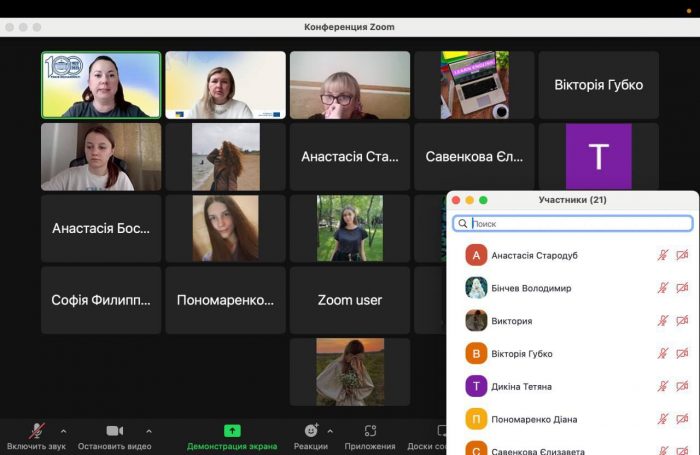Image resolution: width=700 pixels, height=455 pixels.
Task: Select the Zoom user video tile
Action: [350, 300]
